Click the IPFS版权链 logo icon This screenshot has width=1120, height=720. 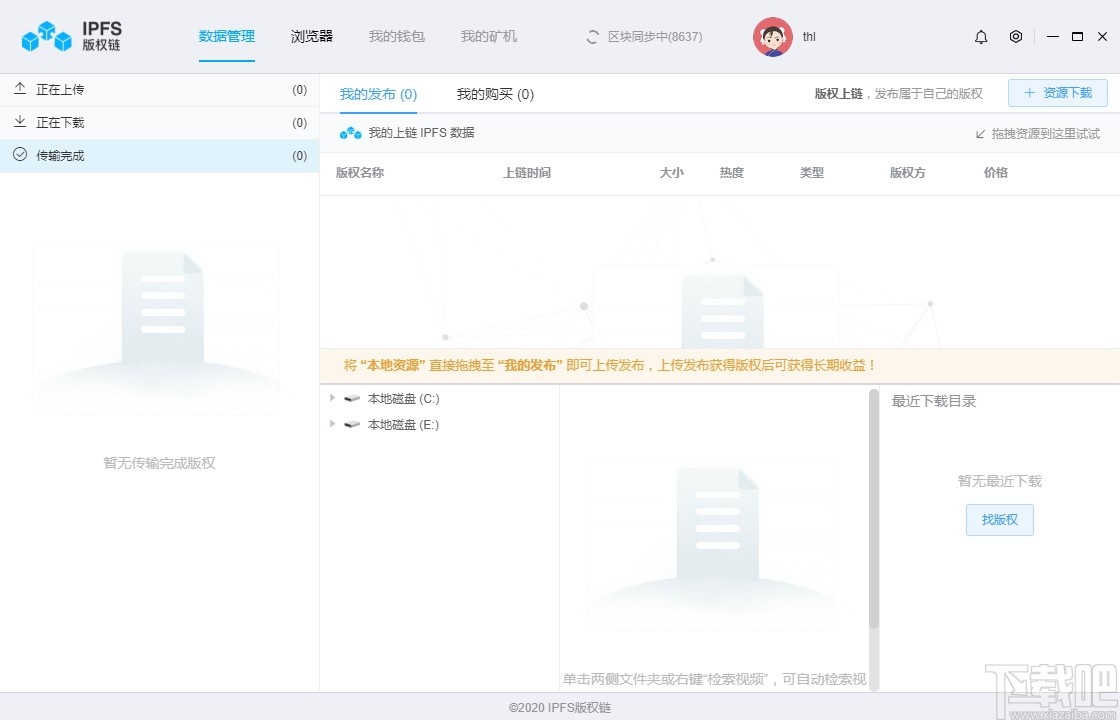[45, 36]
